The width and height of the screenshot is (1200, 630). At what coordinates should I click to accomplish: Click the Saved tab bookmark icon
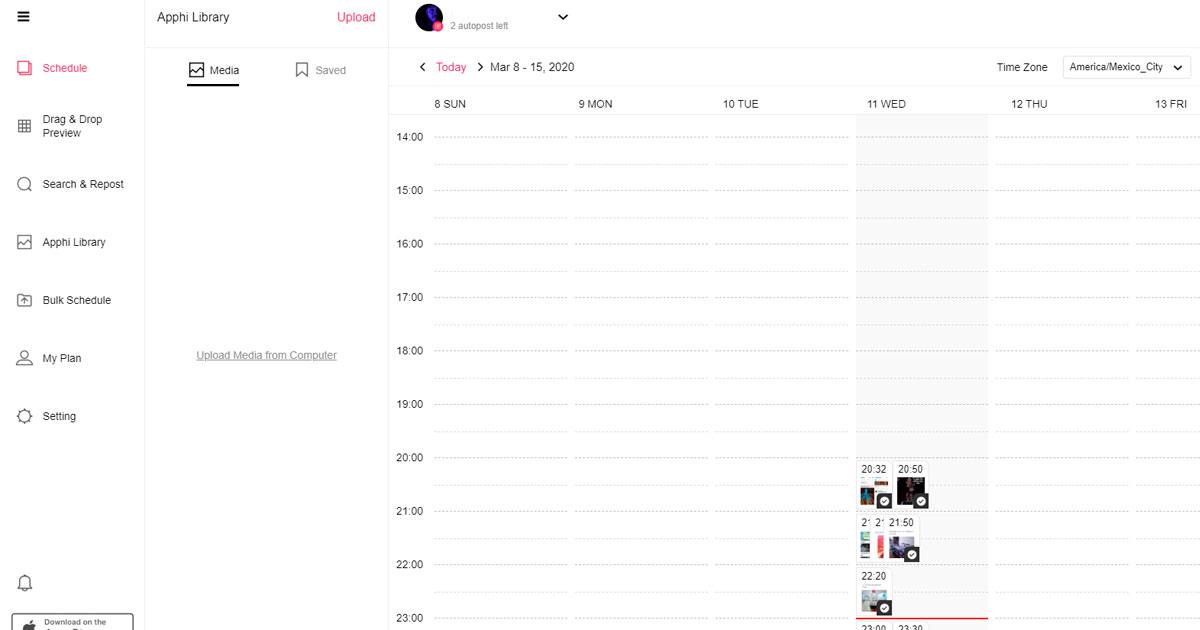tap(302, 70)
